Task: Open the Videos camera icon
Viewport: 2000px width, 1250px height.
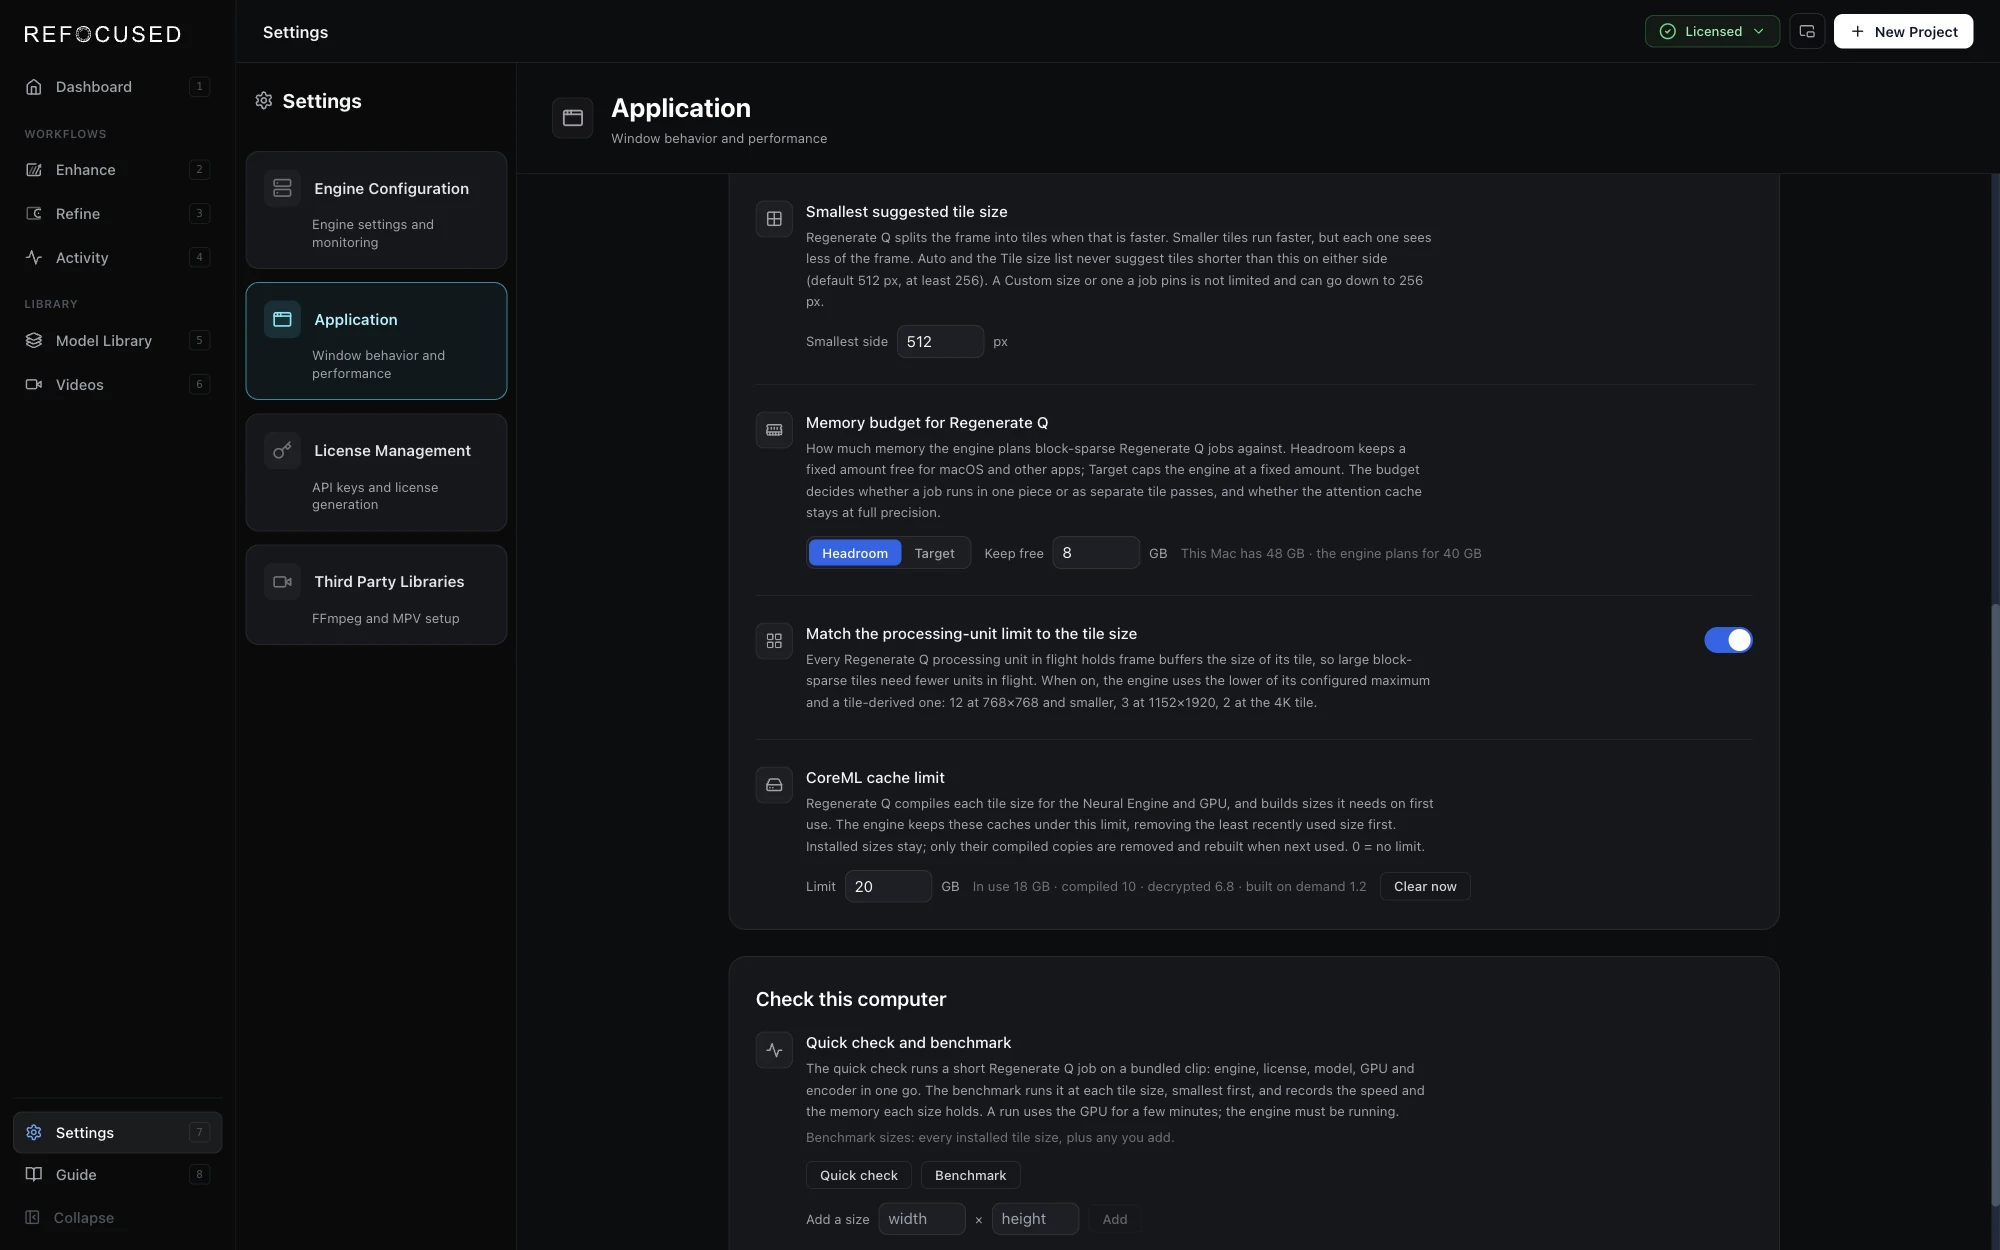Action: click(x=34, y=385)
